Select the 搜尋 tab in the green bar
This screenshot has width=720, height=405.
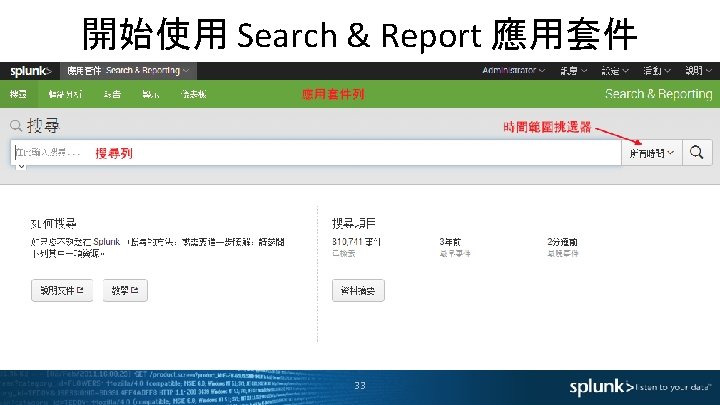click(x=18, y=94)
